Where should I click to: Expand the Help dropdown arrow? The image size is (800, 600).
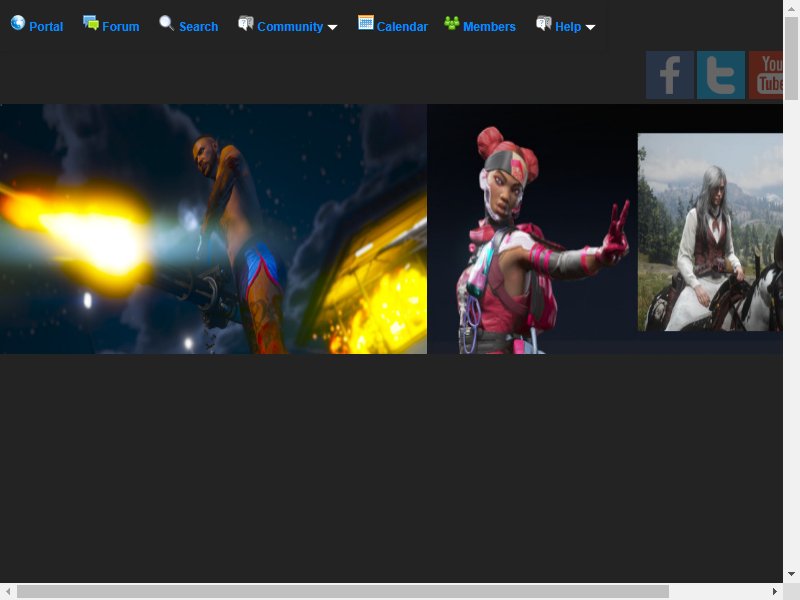590,28
